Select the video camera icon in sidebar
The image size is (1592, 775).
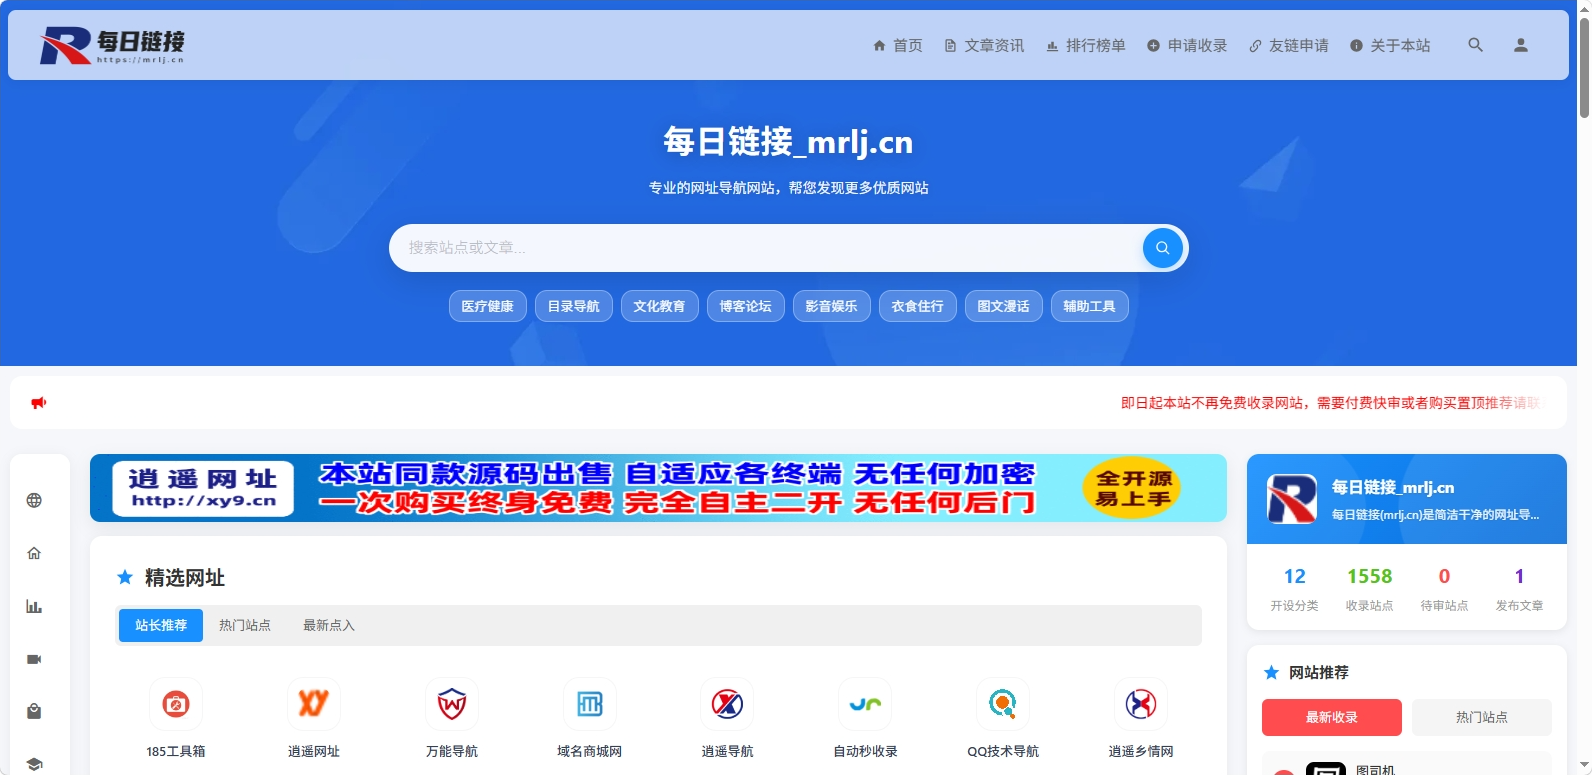coord(34,659)
